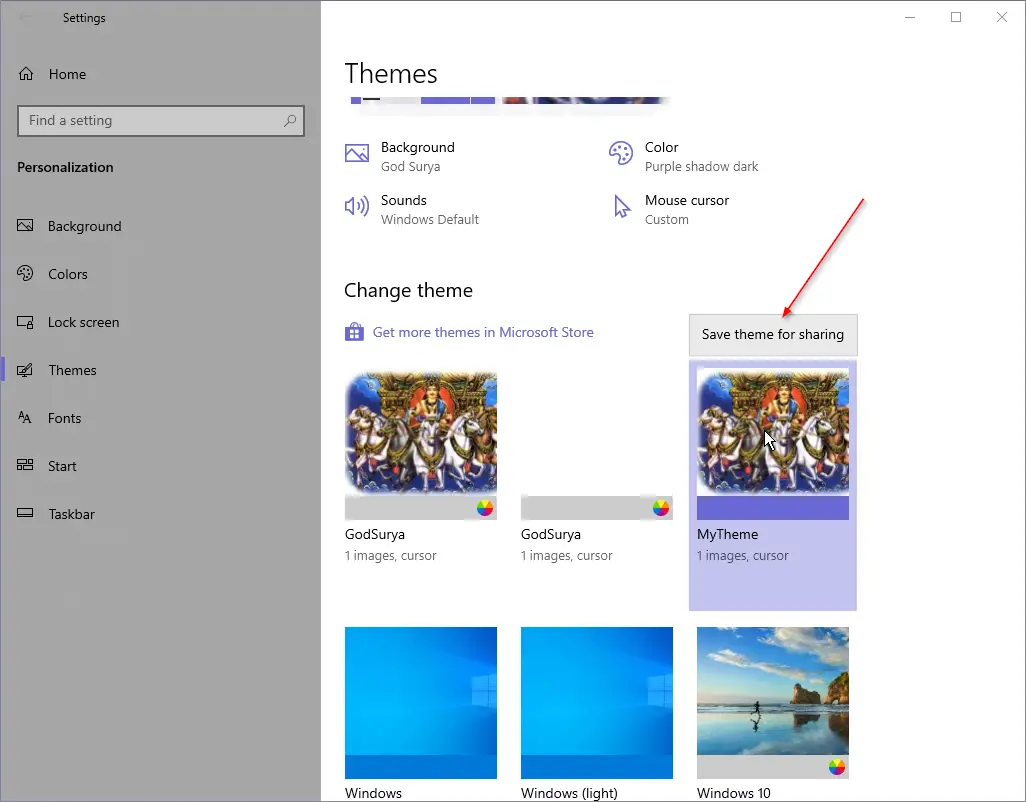Click the Fonts icon in sidebar

25,417
